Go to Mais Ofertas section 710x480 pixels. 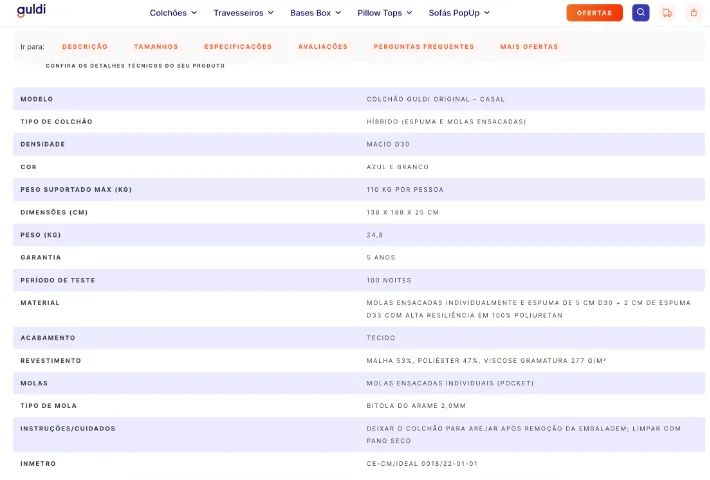529,47
